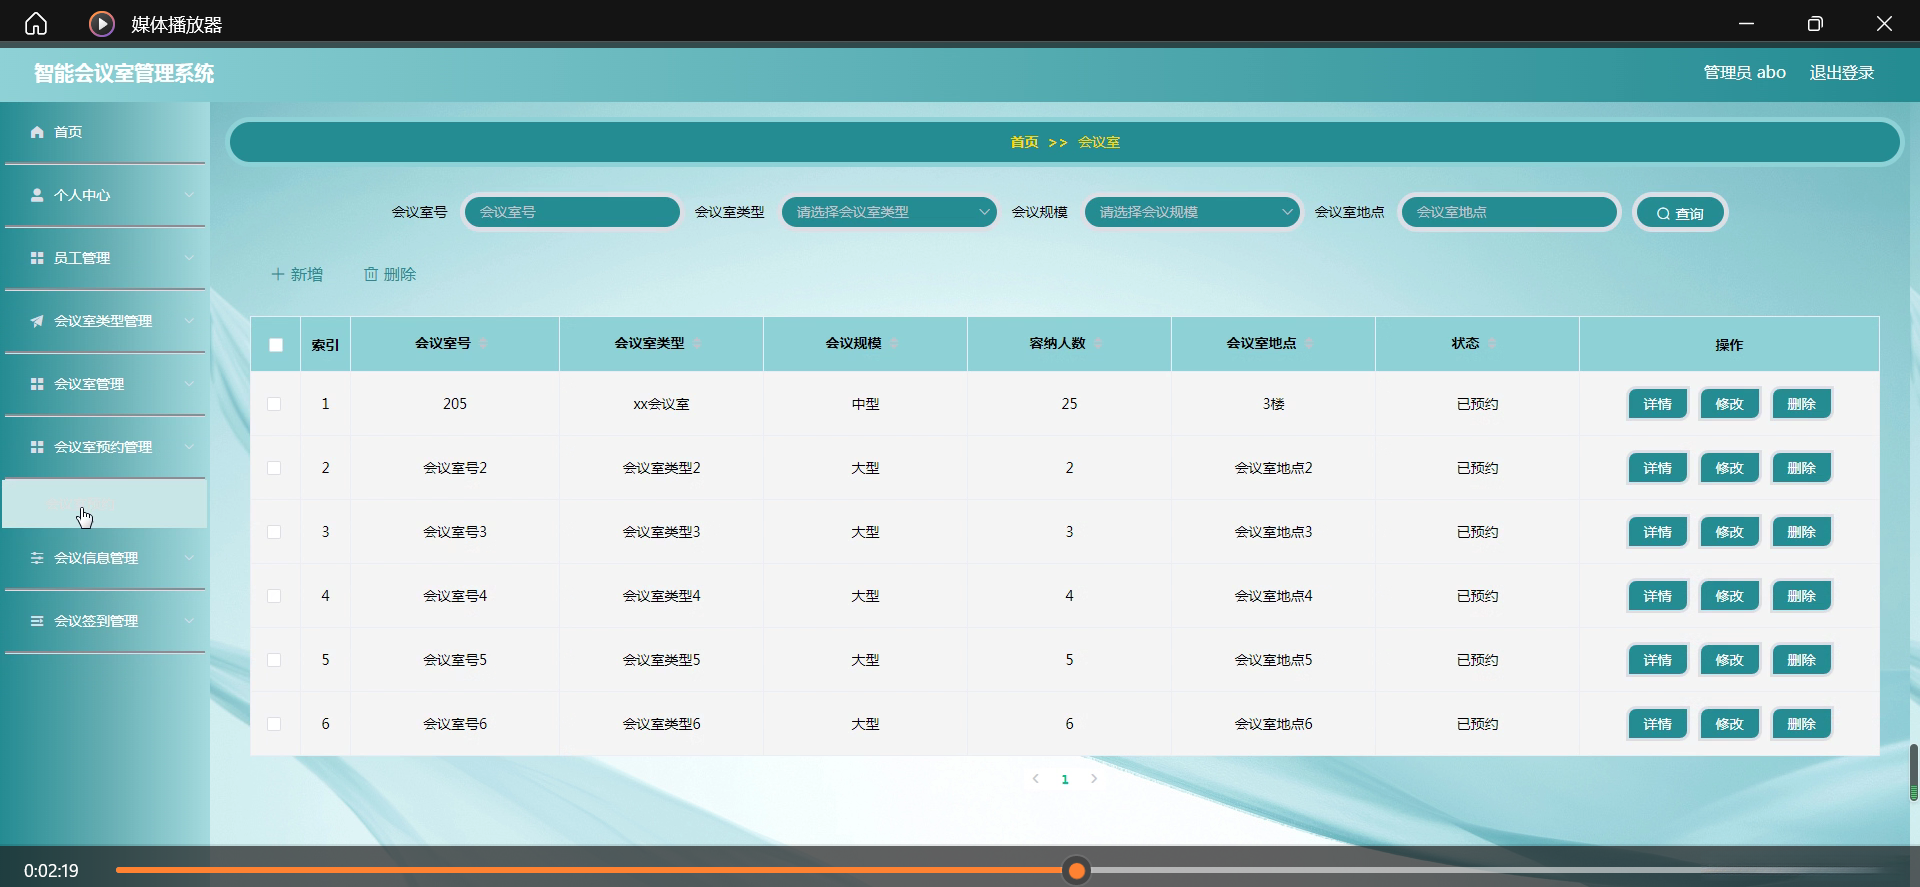Click the 查询 search button
Image resolution: width=1920 pixels, height=887 pixels.
click(x=1680, y=213)
